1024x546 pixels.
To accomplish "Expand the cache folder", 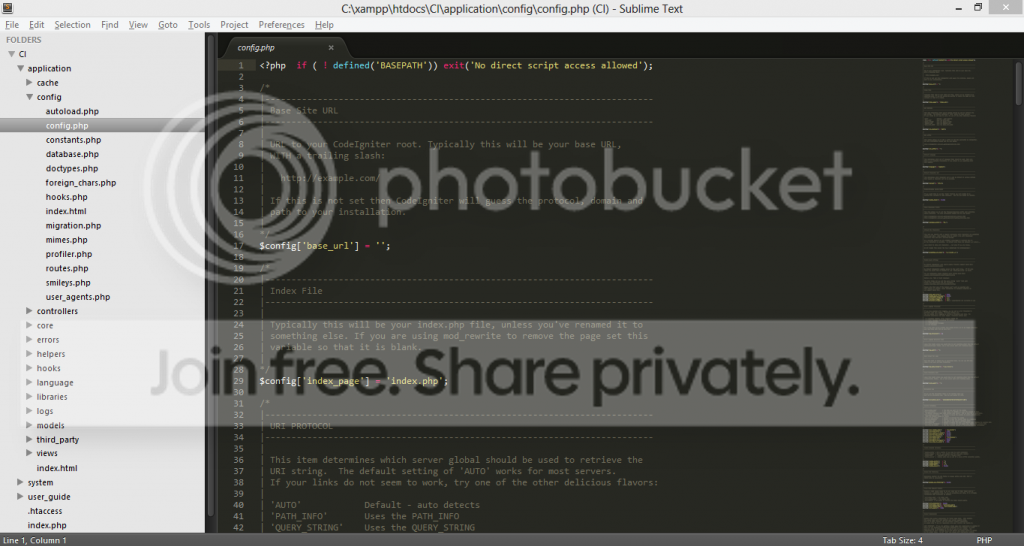I will tap(29, 83).
